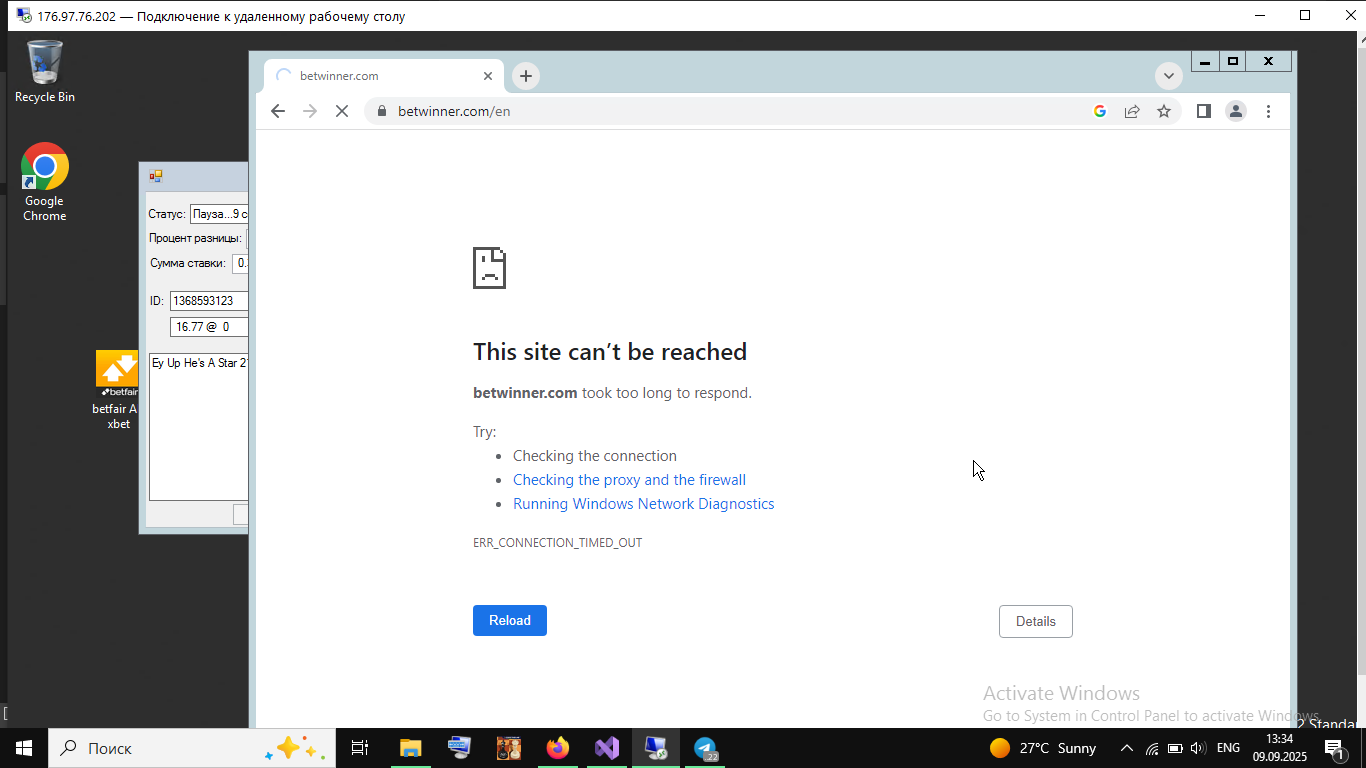Click the Details button
Image resolution: width=1366 pixels, height=768 pixels.
1036,621
